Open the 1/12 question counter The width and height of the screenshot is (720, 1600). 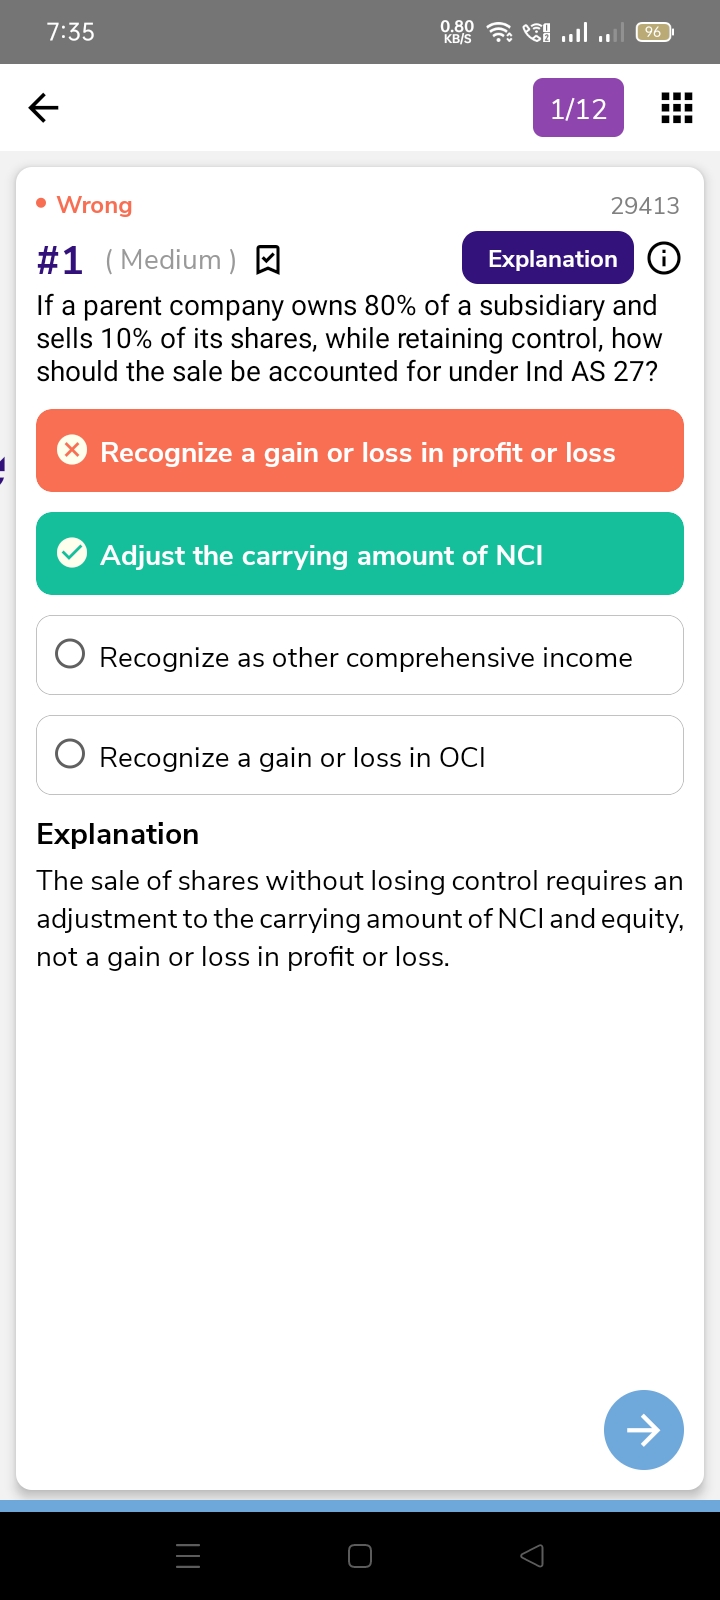coord(578,108)
